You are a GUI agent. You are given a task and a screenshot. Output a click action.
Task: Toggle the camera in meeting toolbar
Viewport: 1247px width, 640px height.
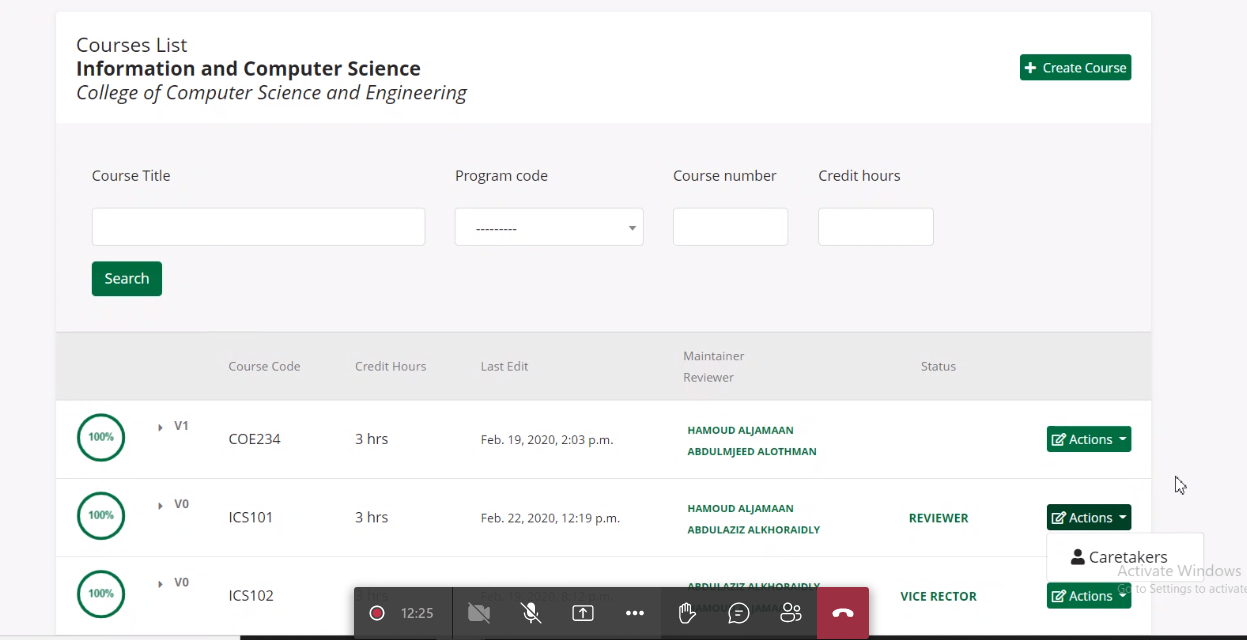click(x=479, y=613)
